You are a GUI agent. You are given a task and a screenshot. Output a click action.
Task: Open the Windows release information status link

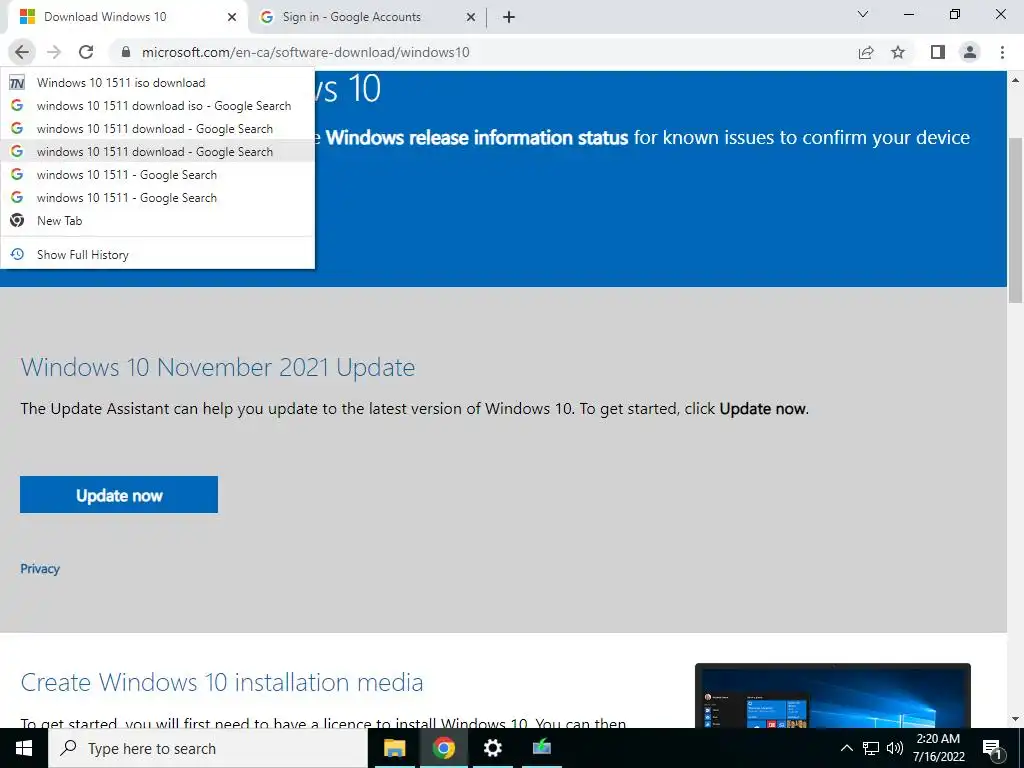click(477, 138)
